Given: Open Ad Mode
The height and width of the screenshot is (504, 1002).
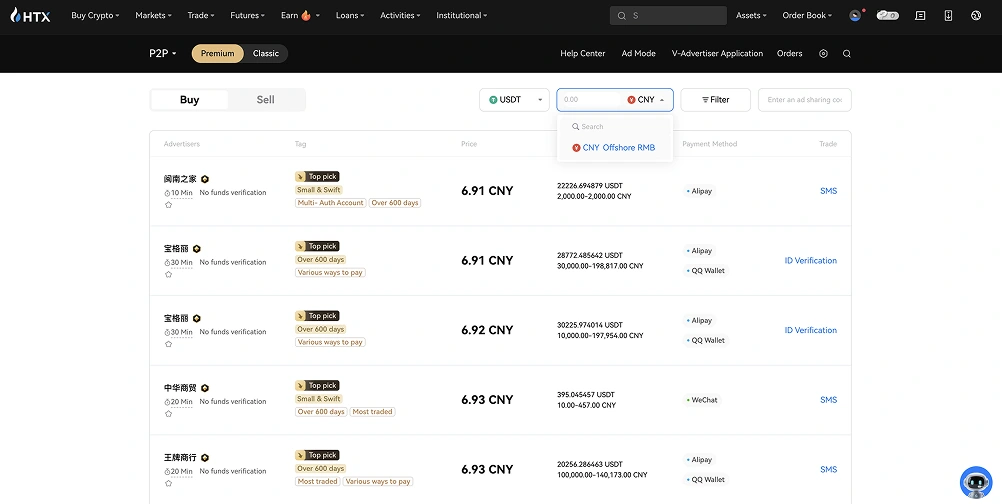Looking at the screenshot, I should click(x=638, y=54).
